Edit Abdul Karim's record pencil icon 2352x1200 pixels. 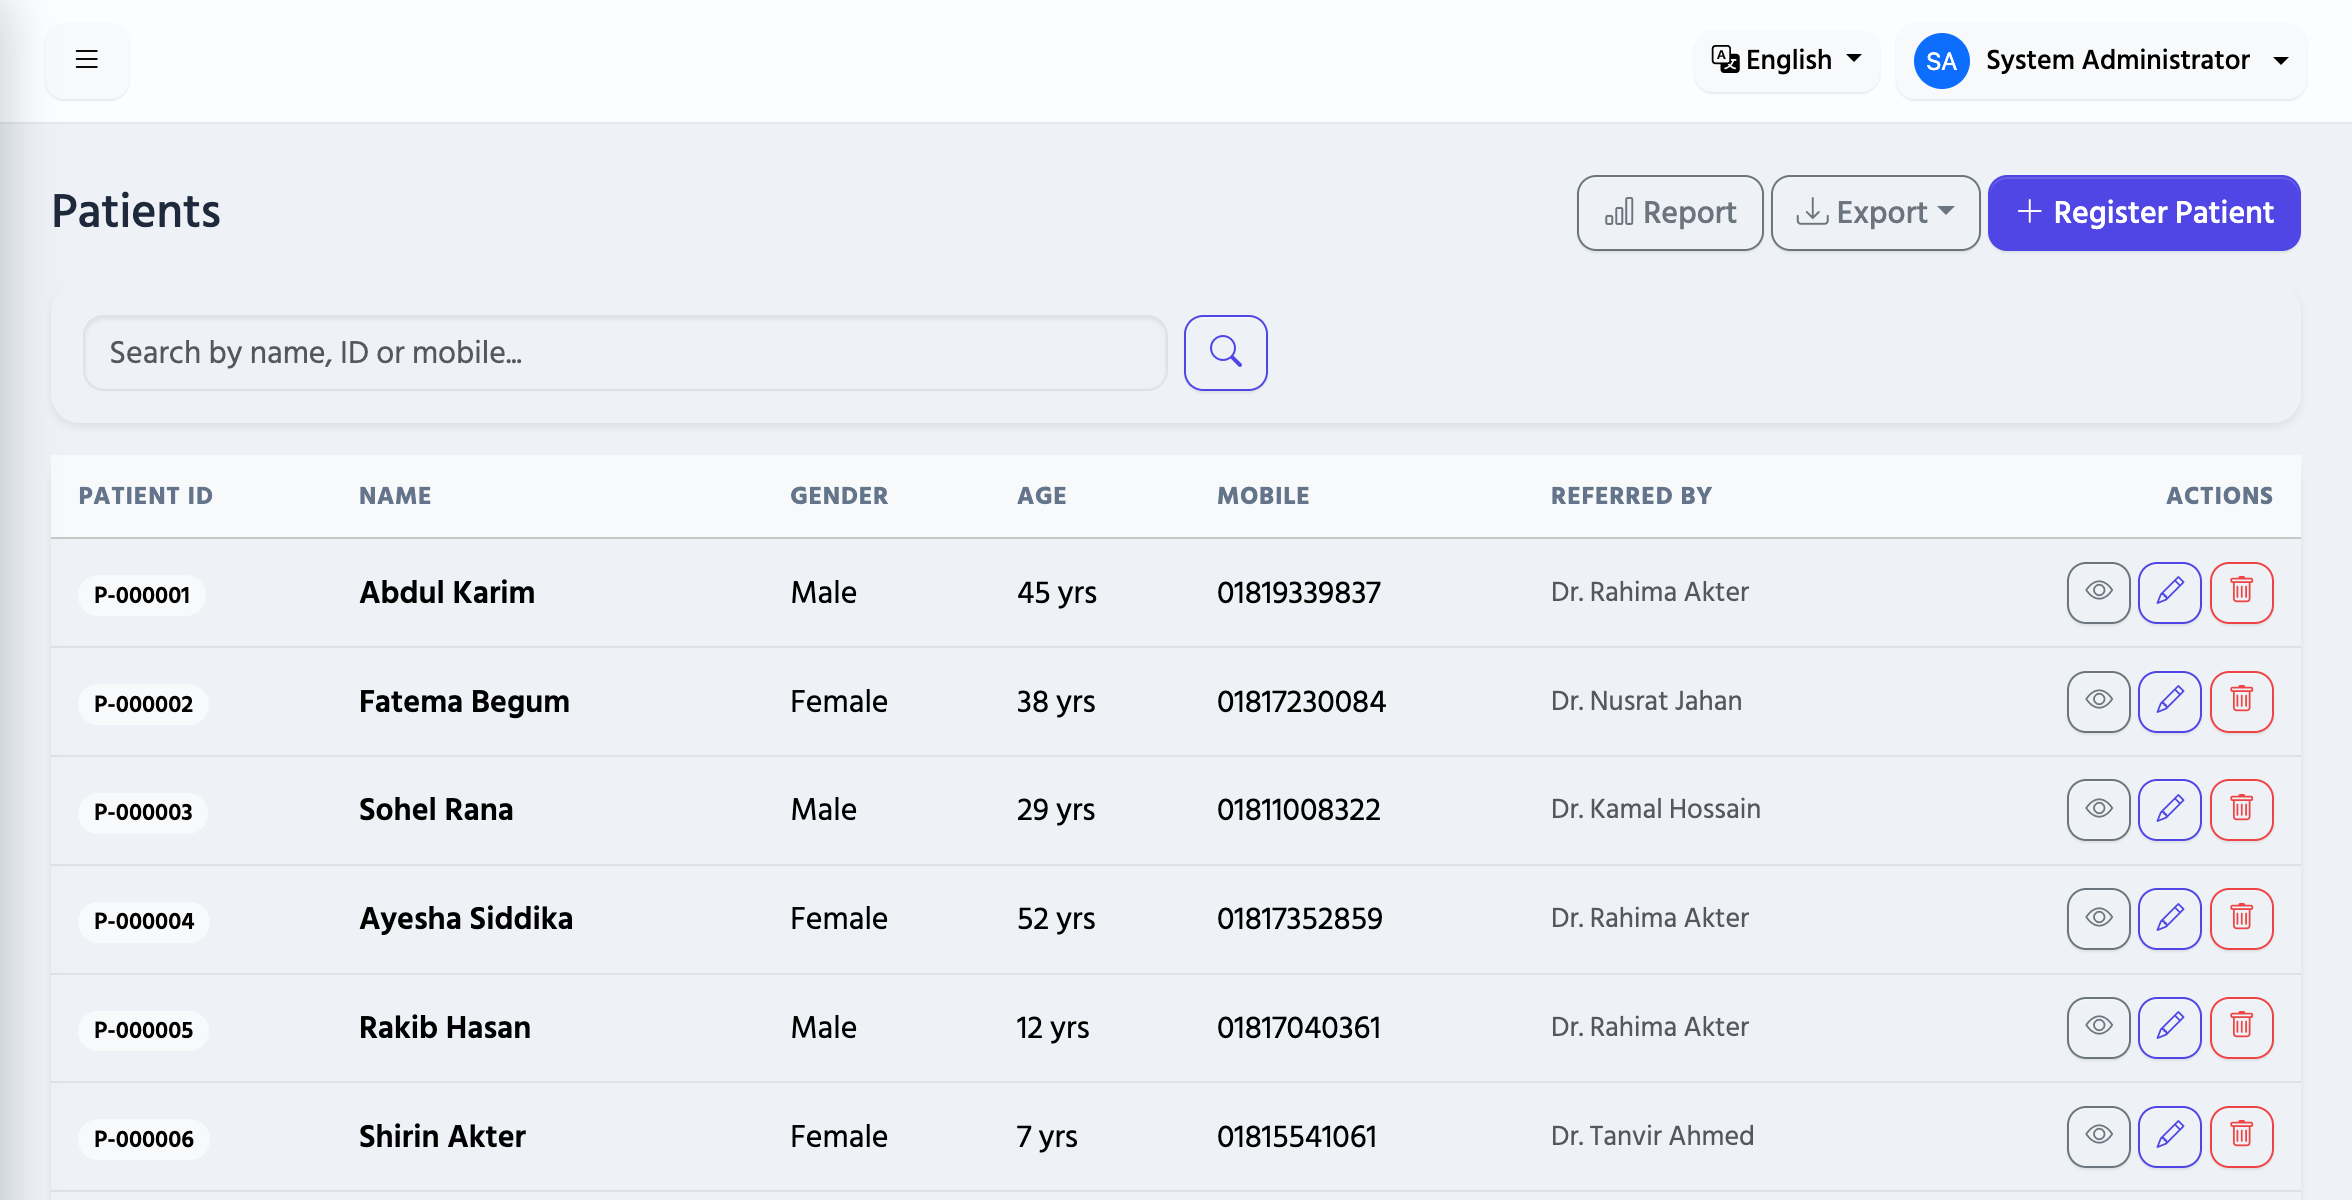click(2169, 592)
